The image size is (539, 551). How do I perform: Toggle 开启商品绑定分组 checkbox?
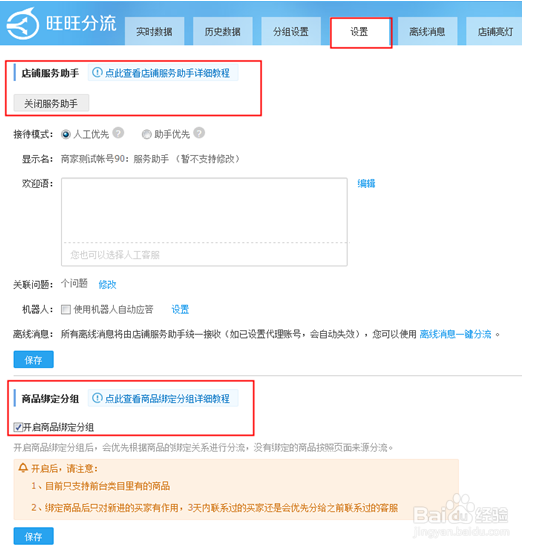[18, 427]
